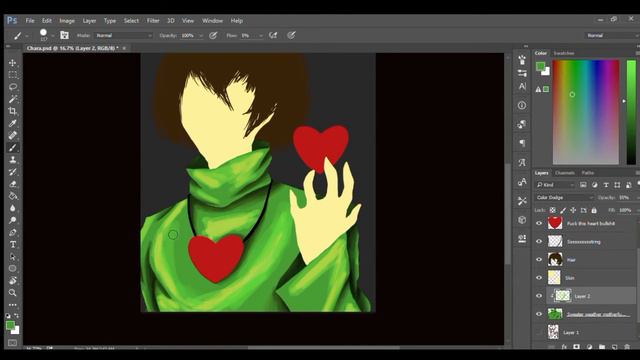Select the History Brush tool
This screenshot has width=640, height=360.
[13, 172]
